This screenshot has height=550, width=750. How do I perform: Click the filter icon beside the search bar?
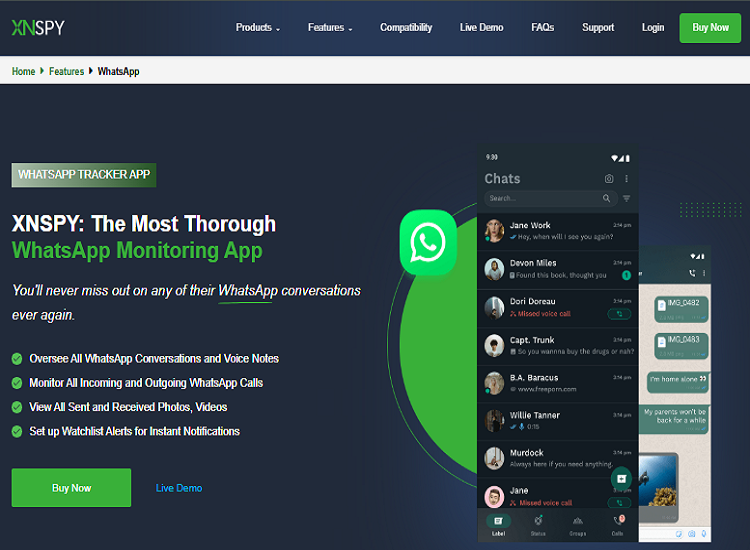coord(627,198)
